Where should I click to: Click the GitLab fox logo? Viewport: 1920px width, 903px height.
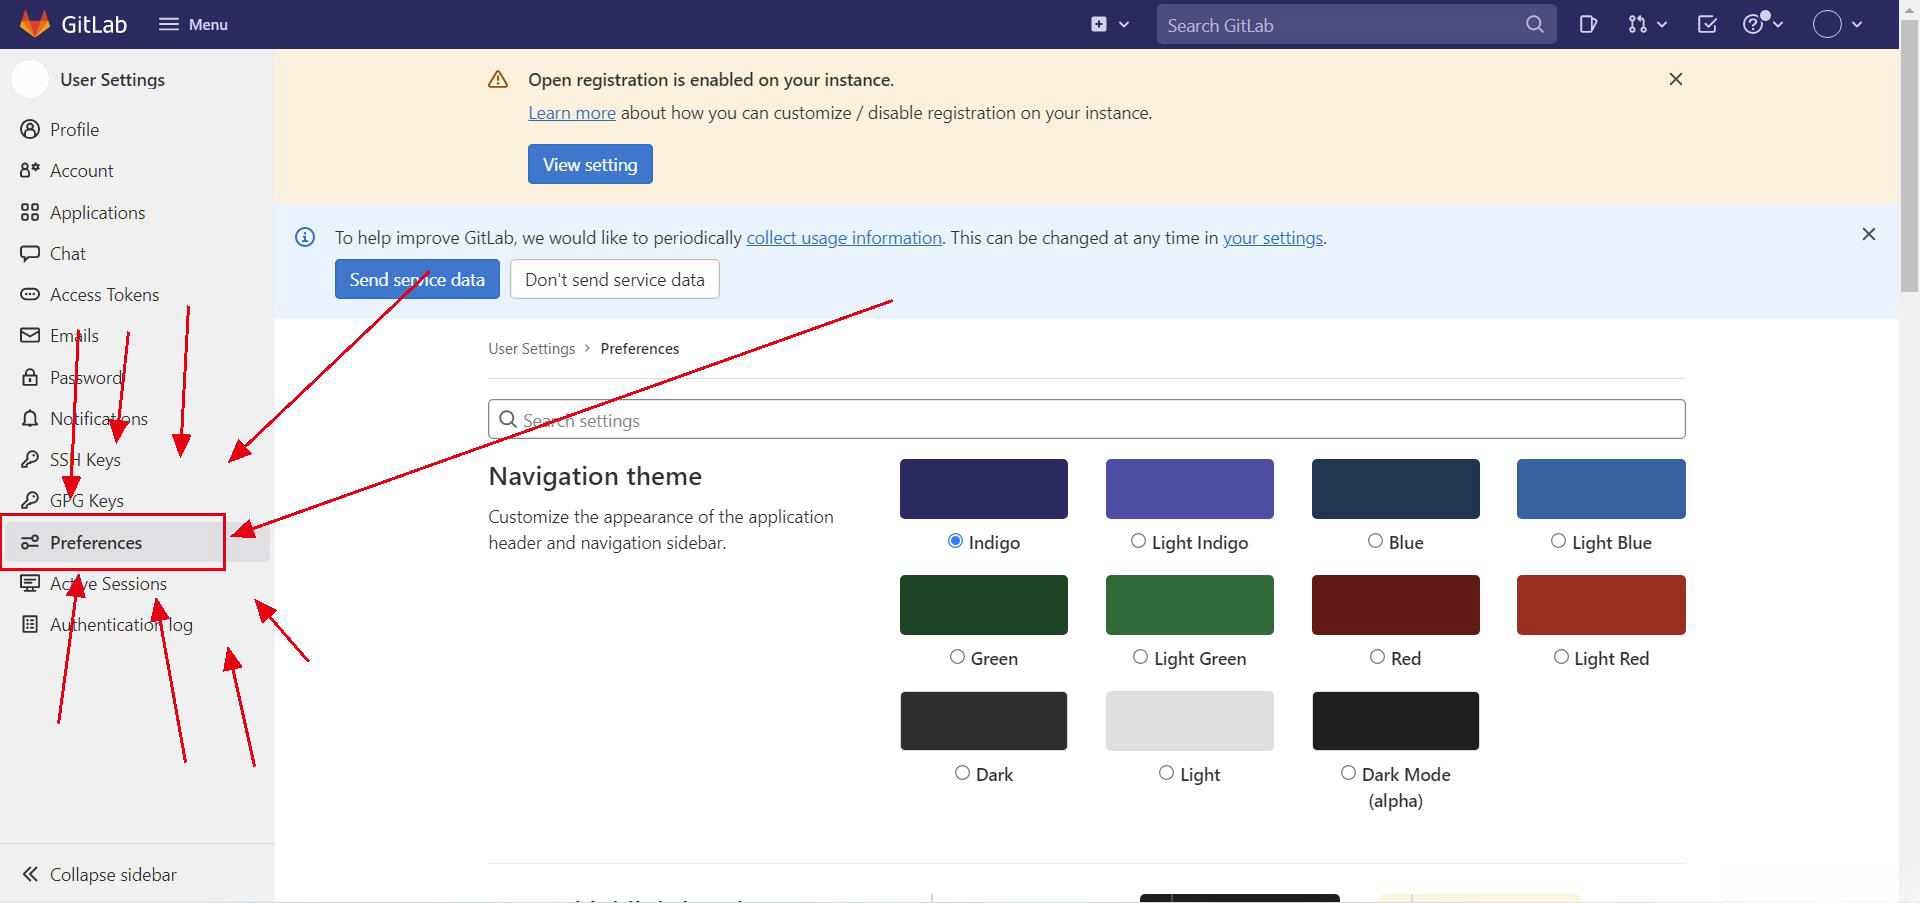(x=35, y=24)
